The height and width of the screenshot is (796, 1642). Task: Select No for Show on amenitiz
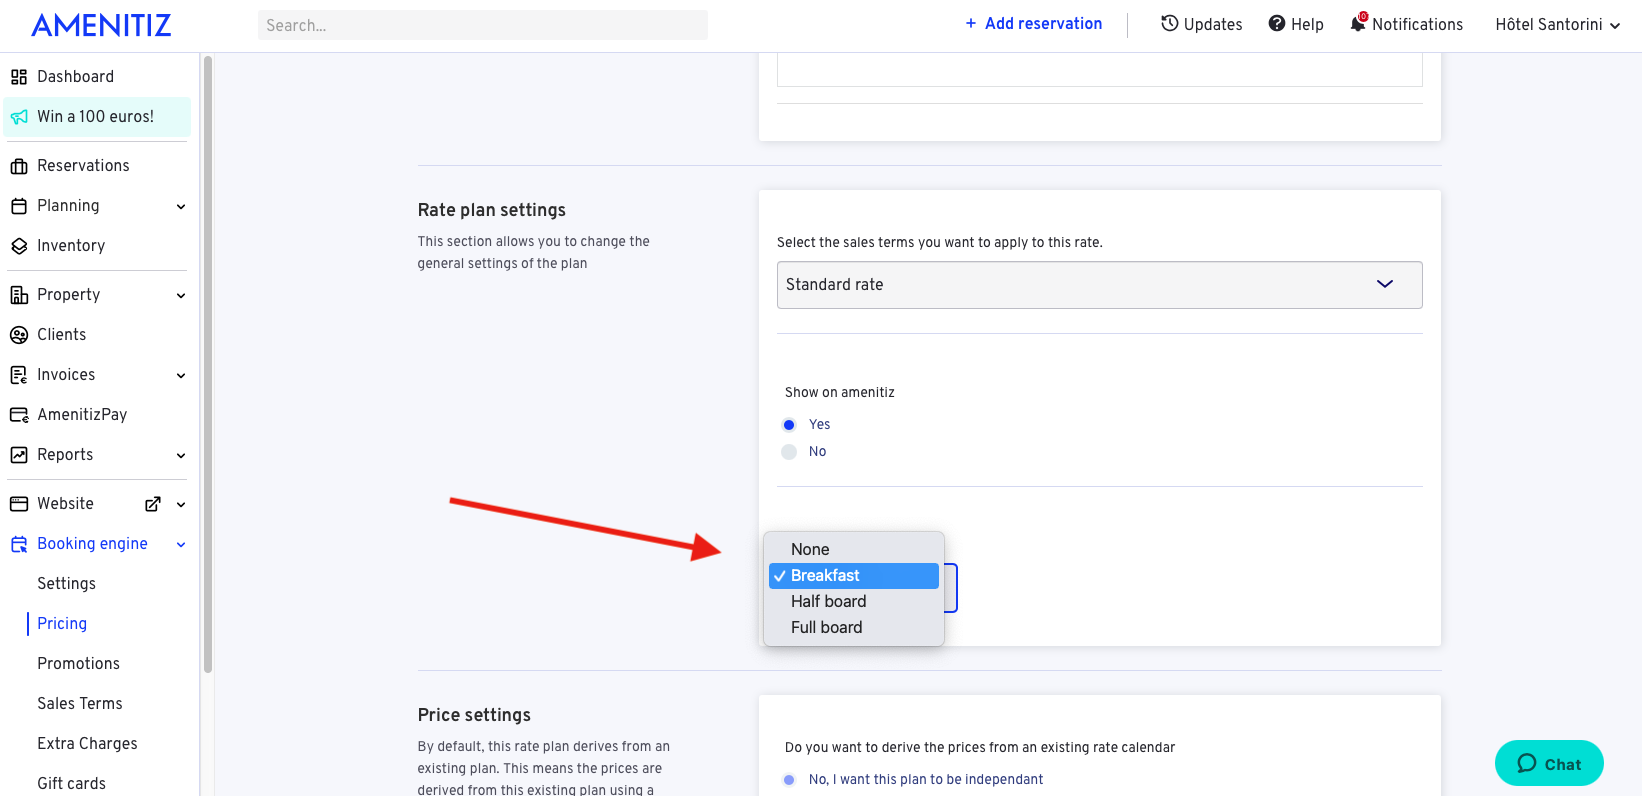[789, 452]
